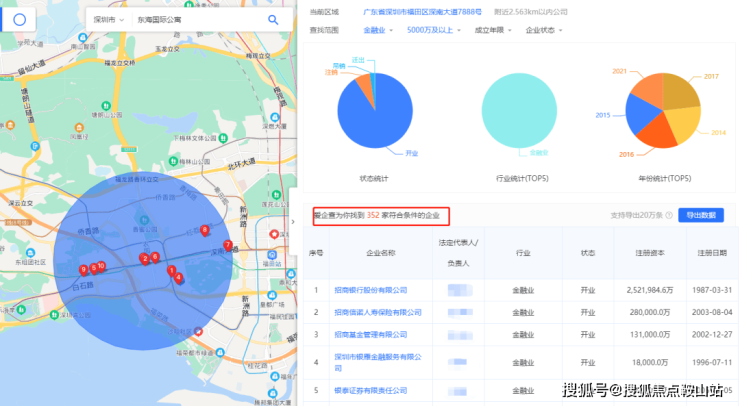740x406 pixels.
Task: Expand the 成立年限 filter
Action: (x=493, y=31)
